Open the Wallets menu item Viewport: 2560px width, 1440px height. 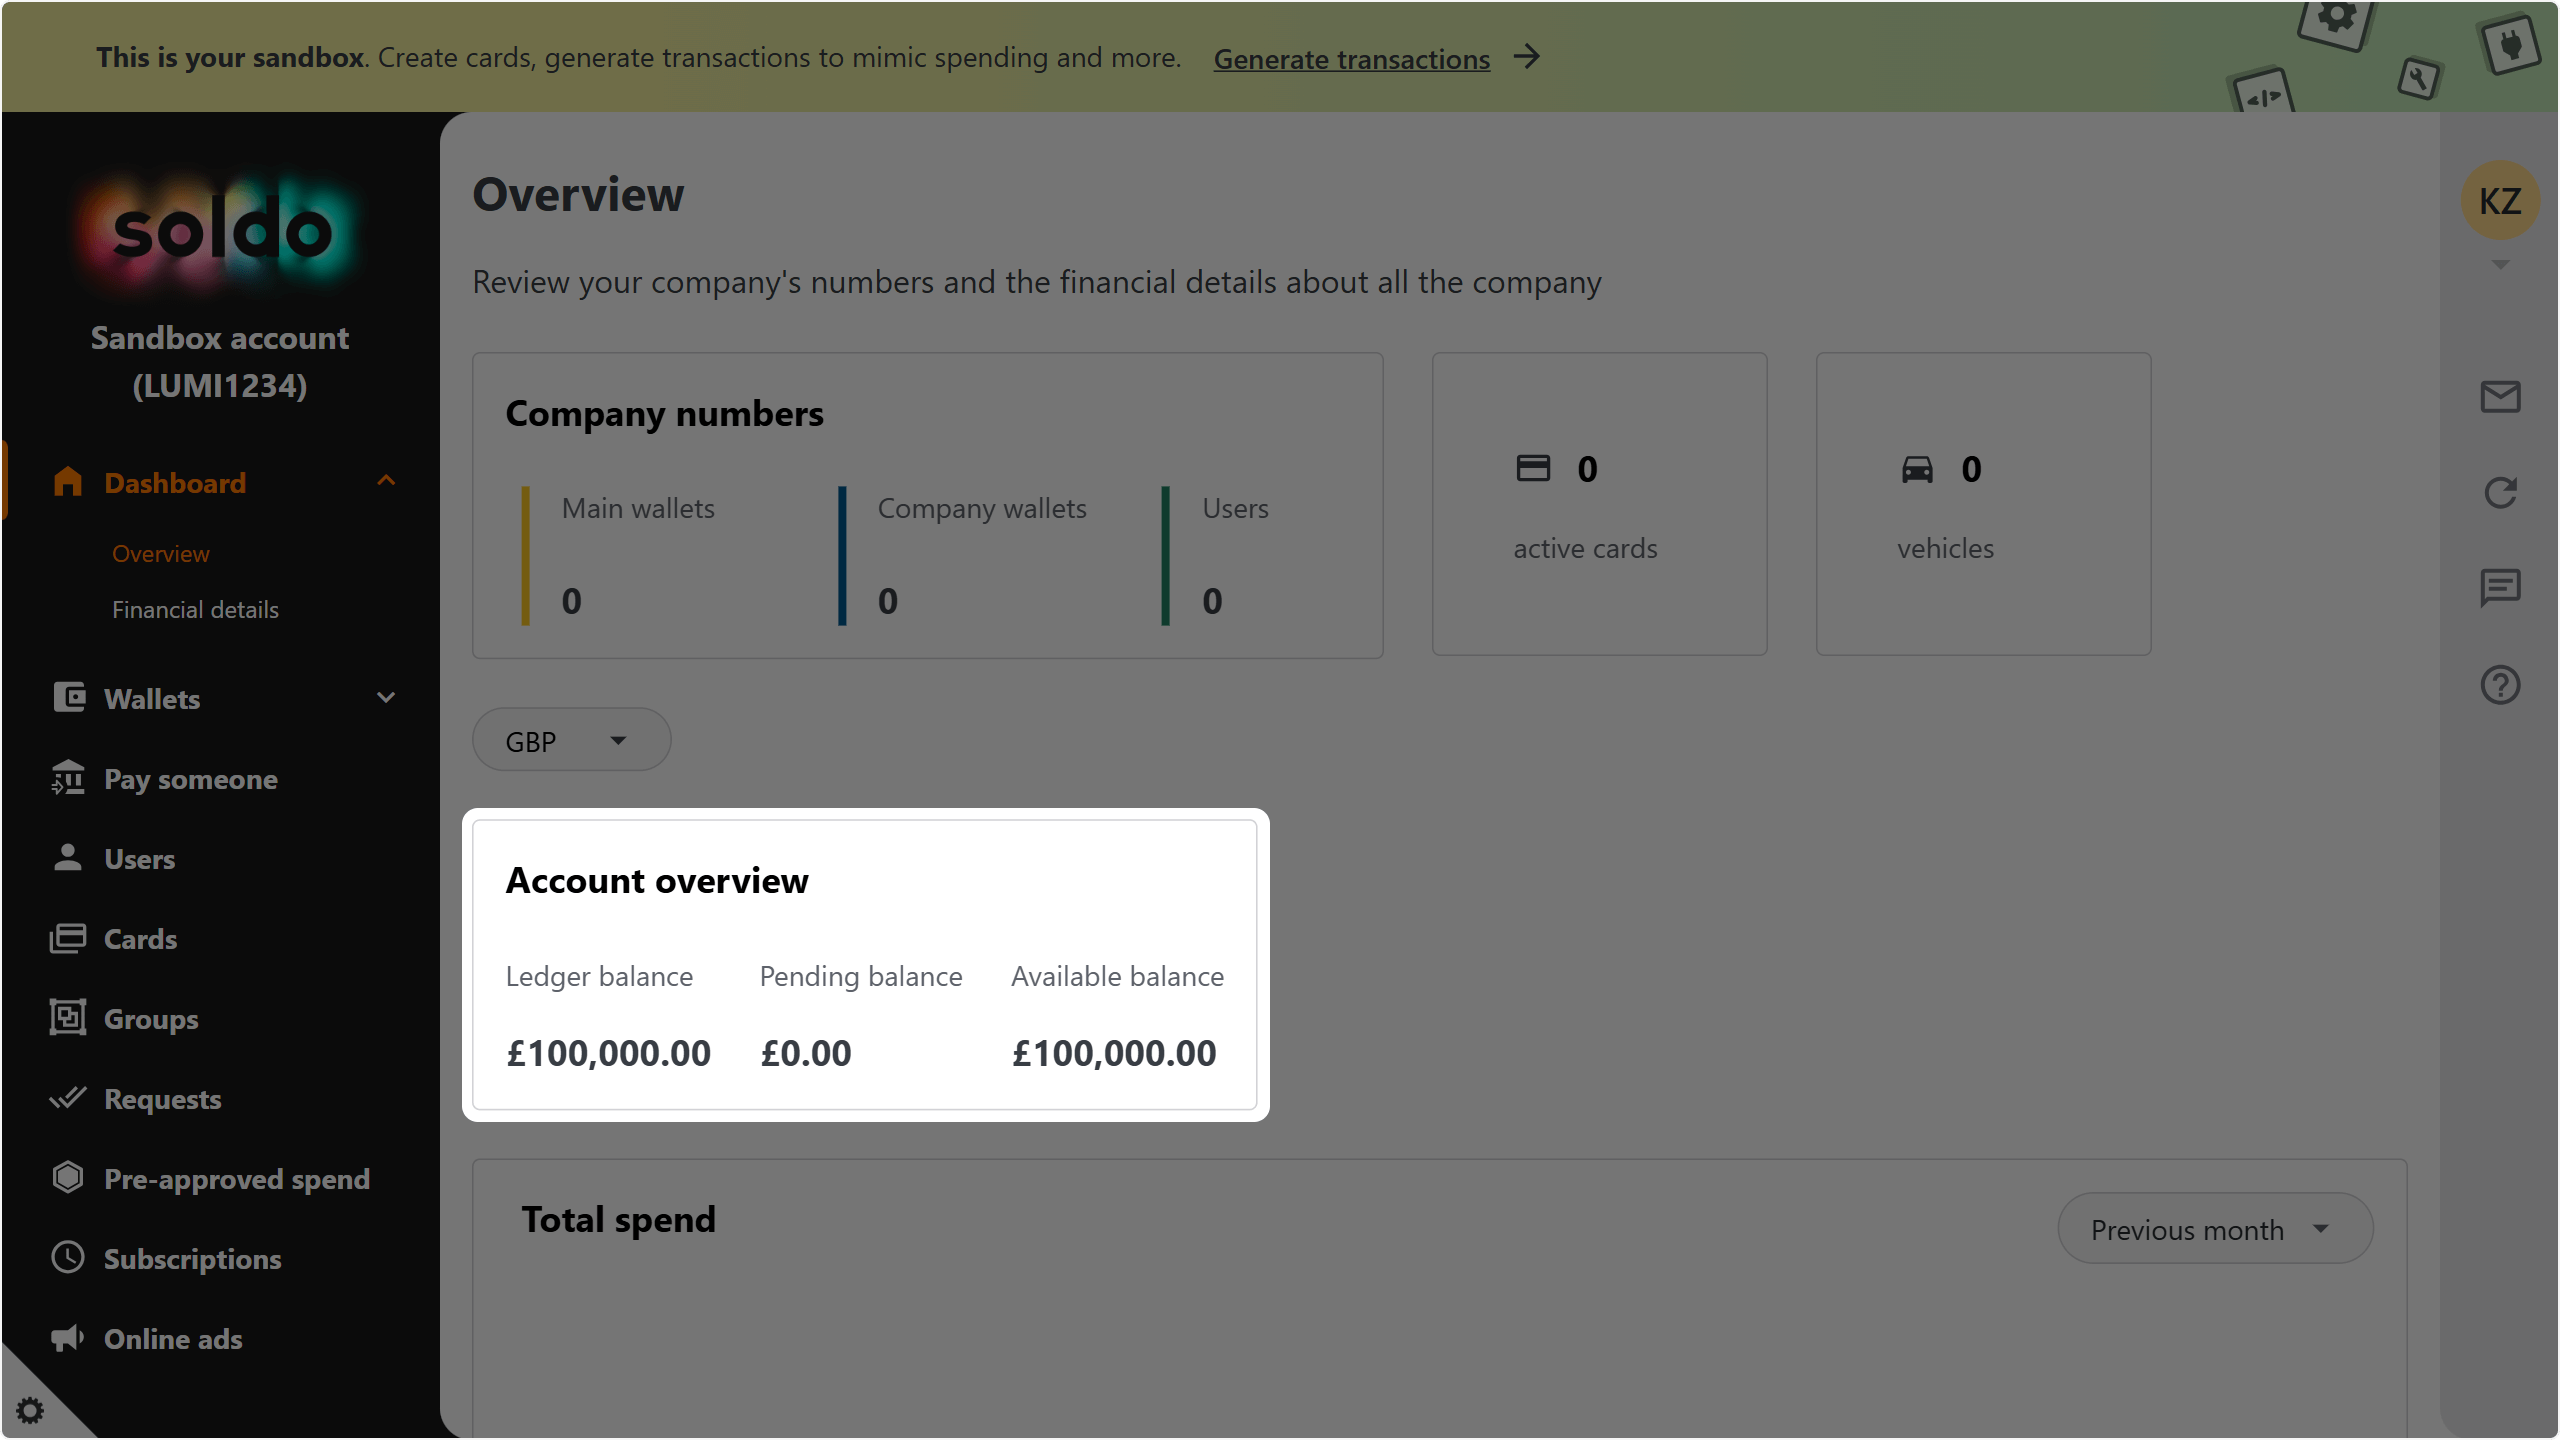pyautogui.click(x=152, y=699)
